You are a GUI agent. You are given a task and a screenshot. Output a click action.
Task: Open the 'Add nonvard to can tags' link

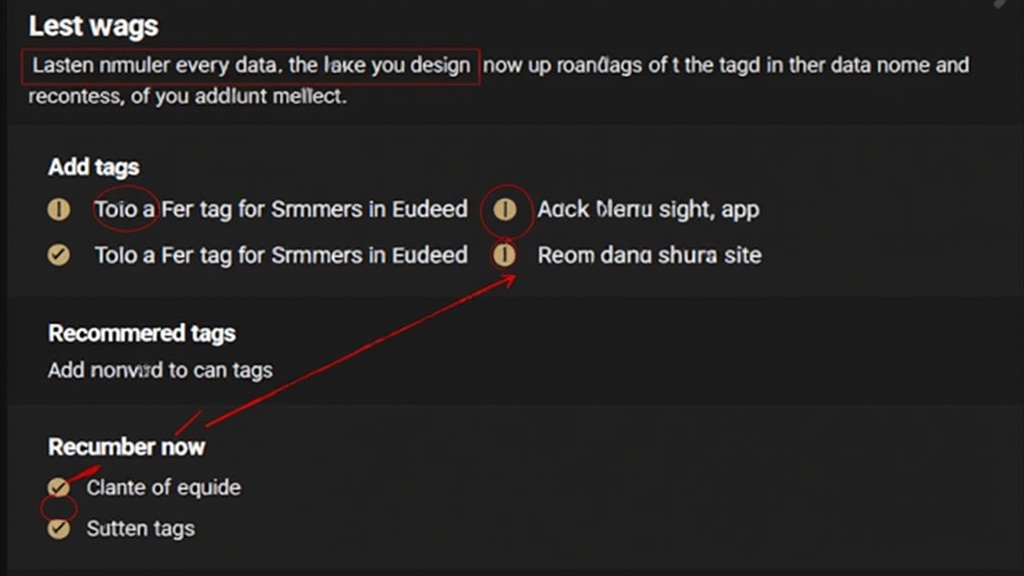click(x=160, y=370)
